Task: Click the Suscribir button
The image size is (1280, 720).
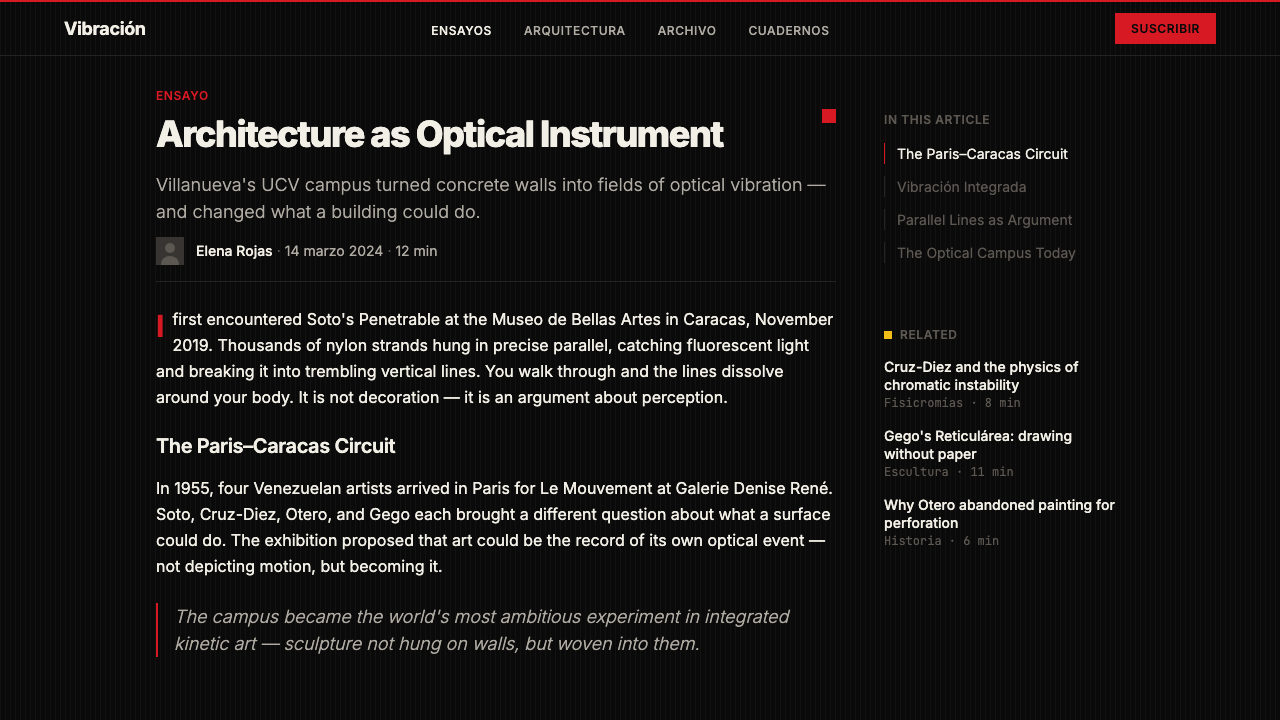Action: coord(1165,29)
